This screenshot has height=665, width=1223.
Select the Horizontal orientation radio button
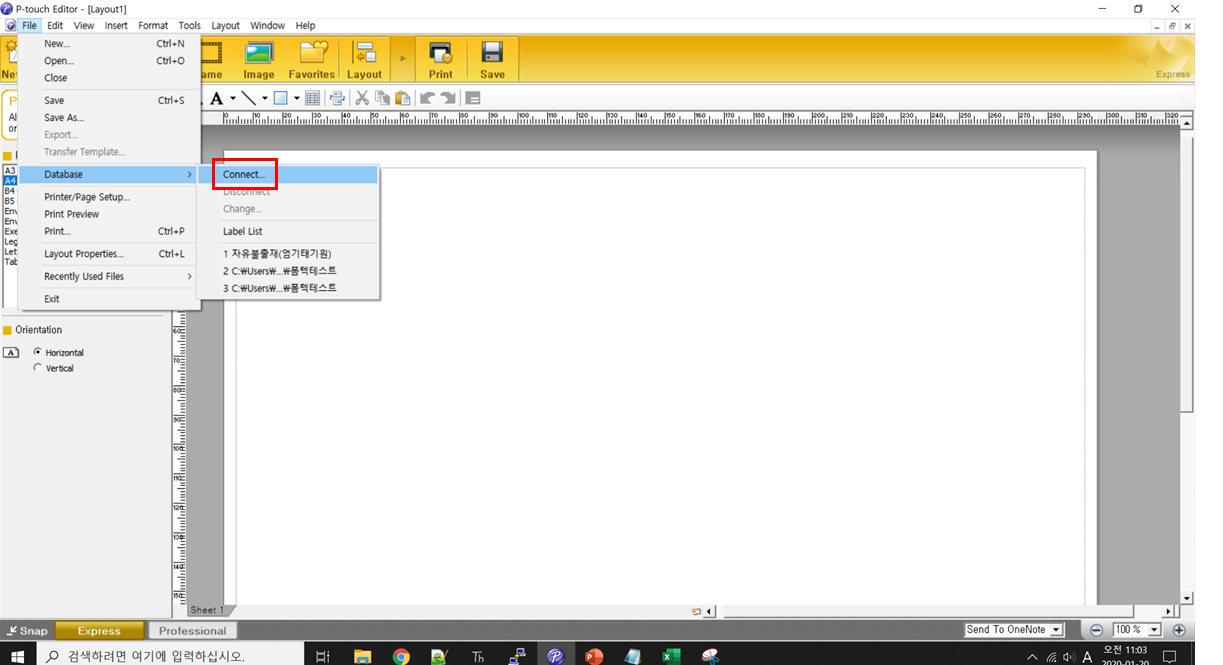point(38,352)
